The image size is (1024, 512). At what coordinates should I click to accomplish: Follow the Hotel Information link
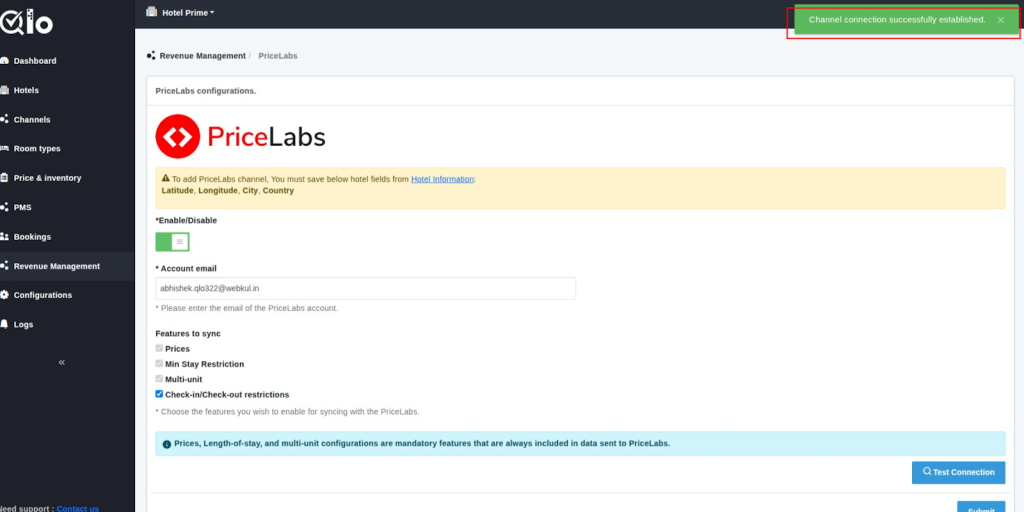click(442, 179)
